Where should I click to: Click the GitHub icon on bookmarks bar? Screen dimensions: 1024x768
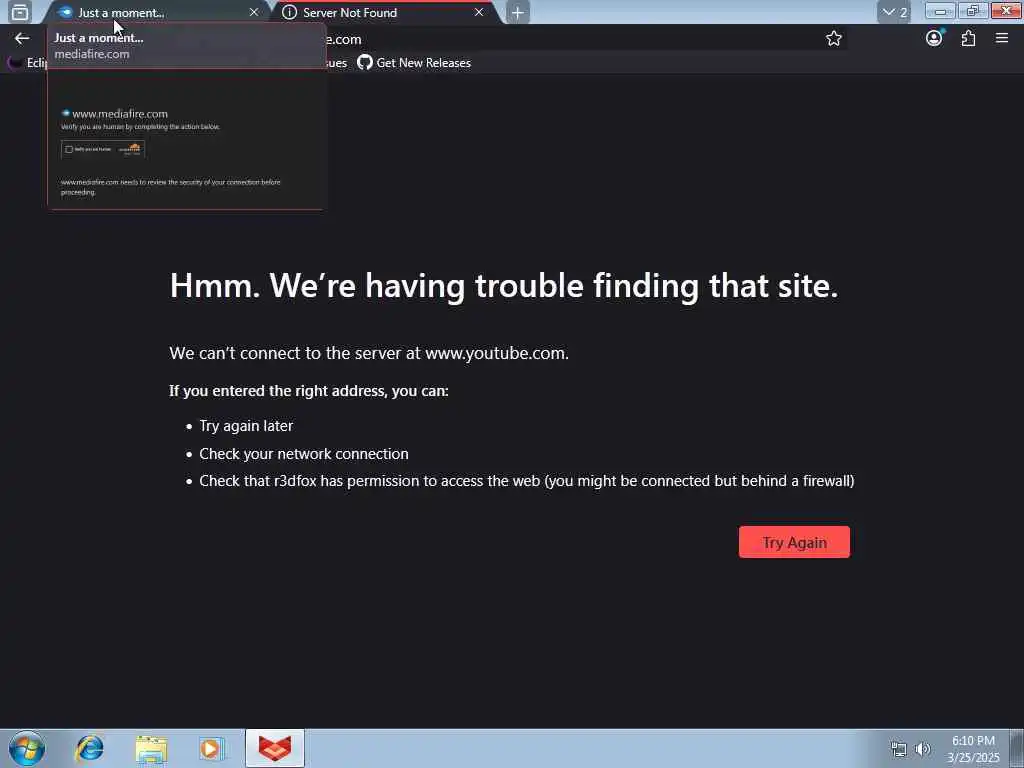tap(364, 63)
